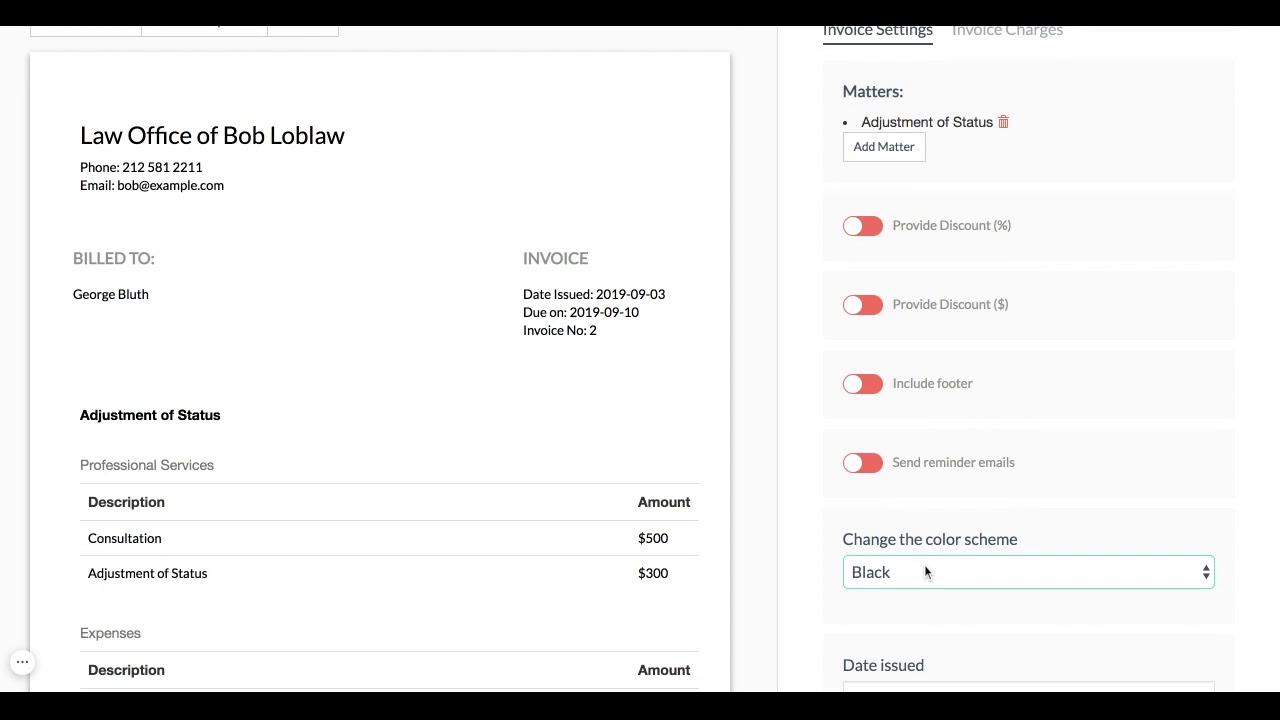Enable the Include footer switch

pyautogui.click(x=862, y=384)
